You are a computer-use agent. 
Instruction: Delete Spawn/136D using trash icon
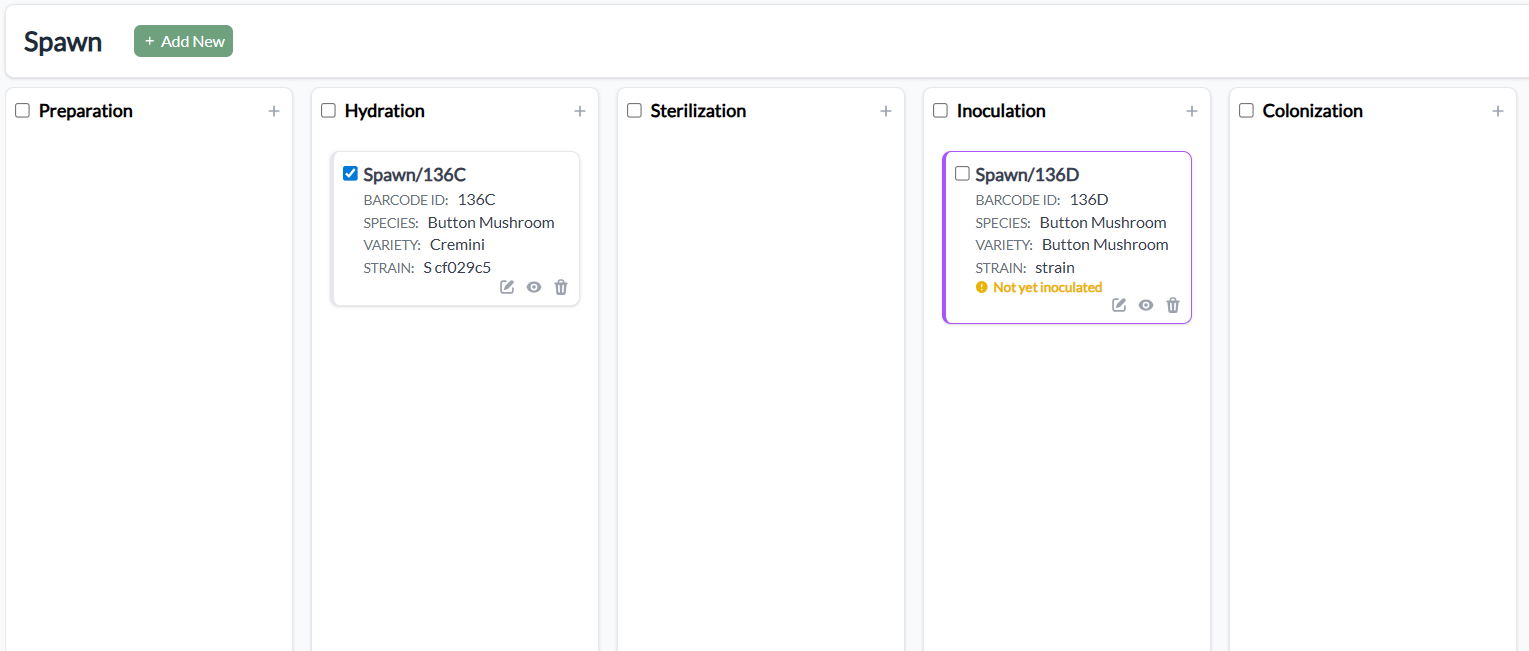click(1173, 305)
